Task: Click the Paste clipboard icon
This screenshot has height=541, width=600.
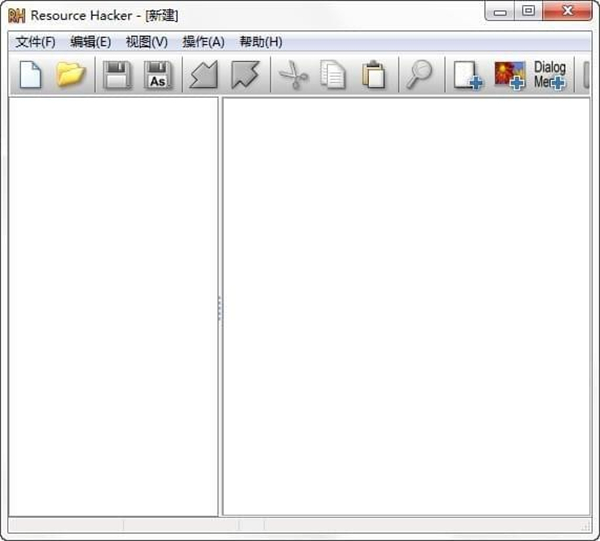Action: tap(374, 75)
